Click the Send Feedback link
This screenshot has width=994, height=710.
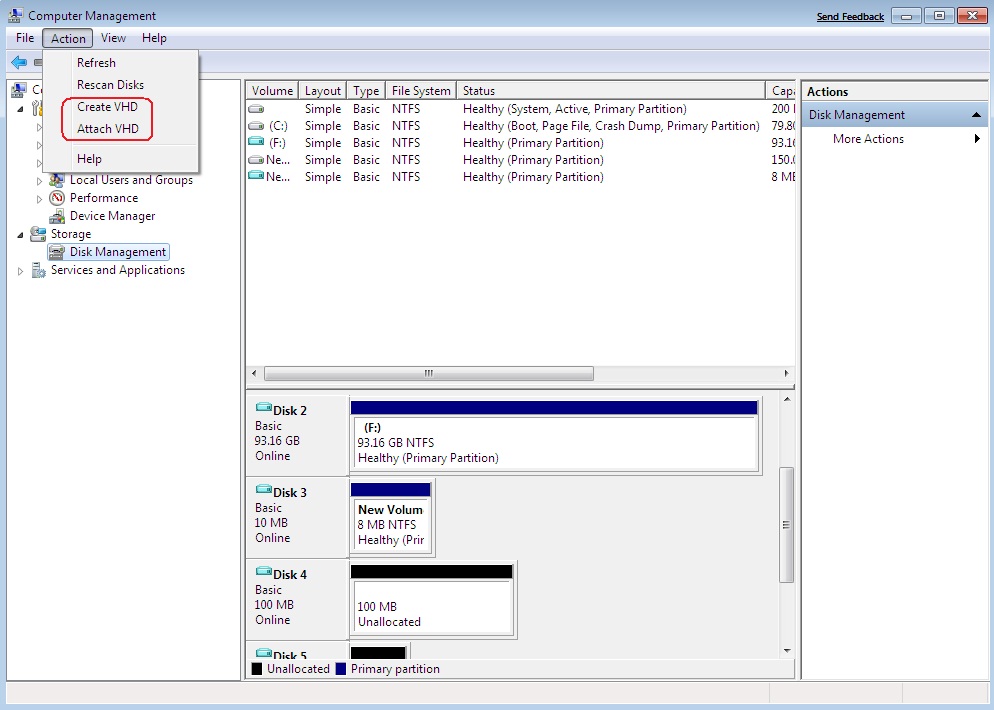850,16
